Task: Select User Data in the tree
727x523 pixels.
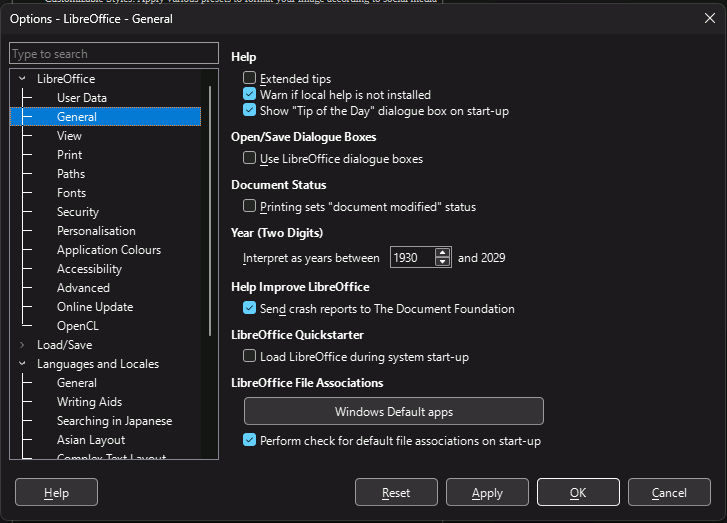Action: coord(82,98)
